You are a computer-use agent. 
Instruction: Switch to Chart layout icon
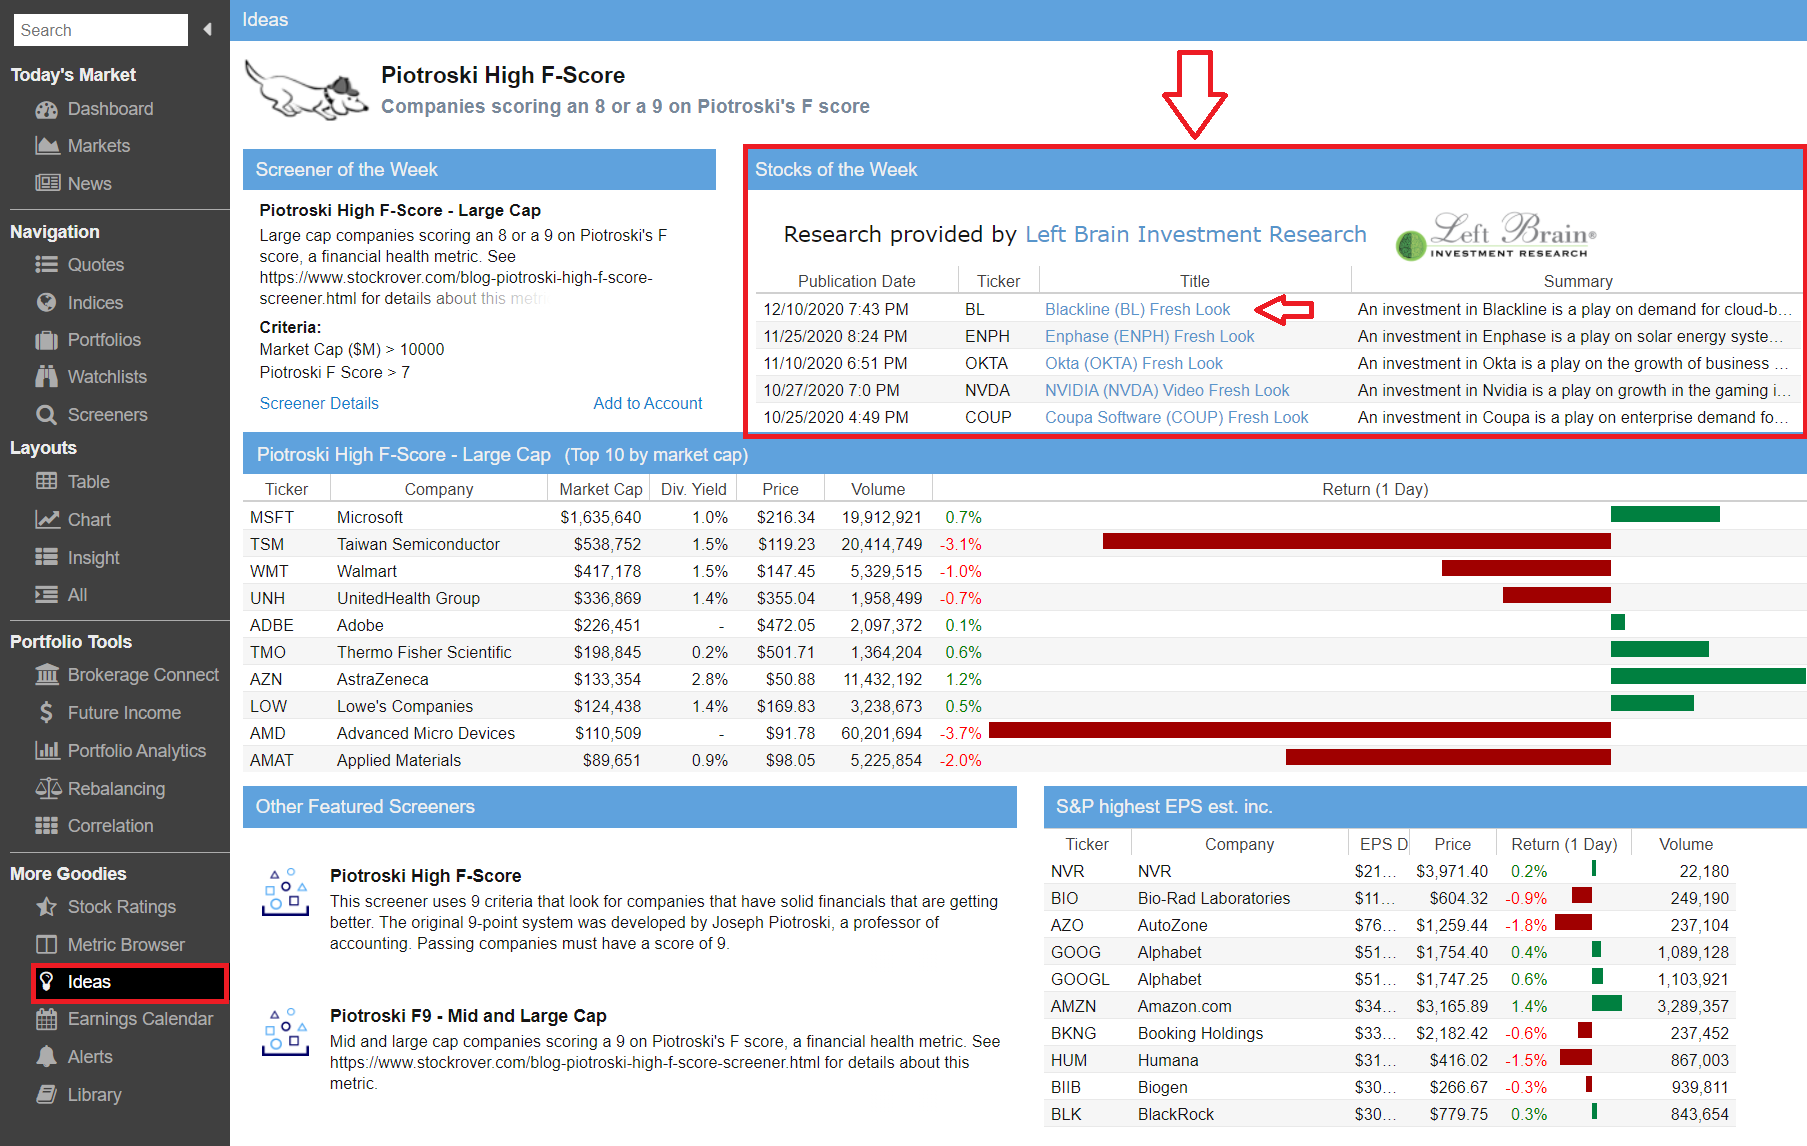(x=46, y=520)
